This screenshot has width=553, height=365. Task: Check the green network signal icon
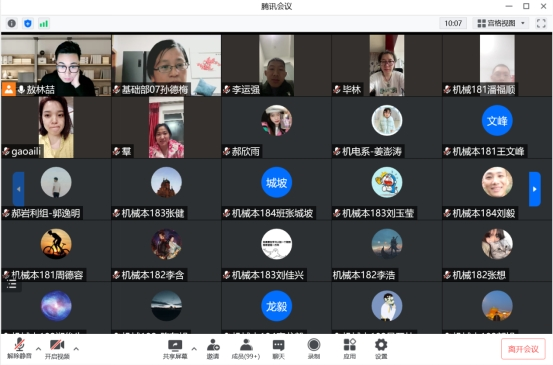[x=44, y=24]
